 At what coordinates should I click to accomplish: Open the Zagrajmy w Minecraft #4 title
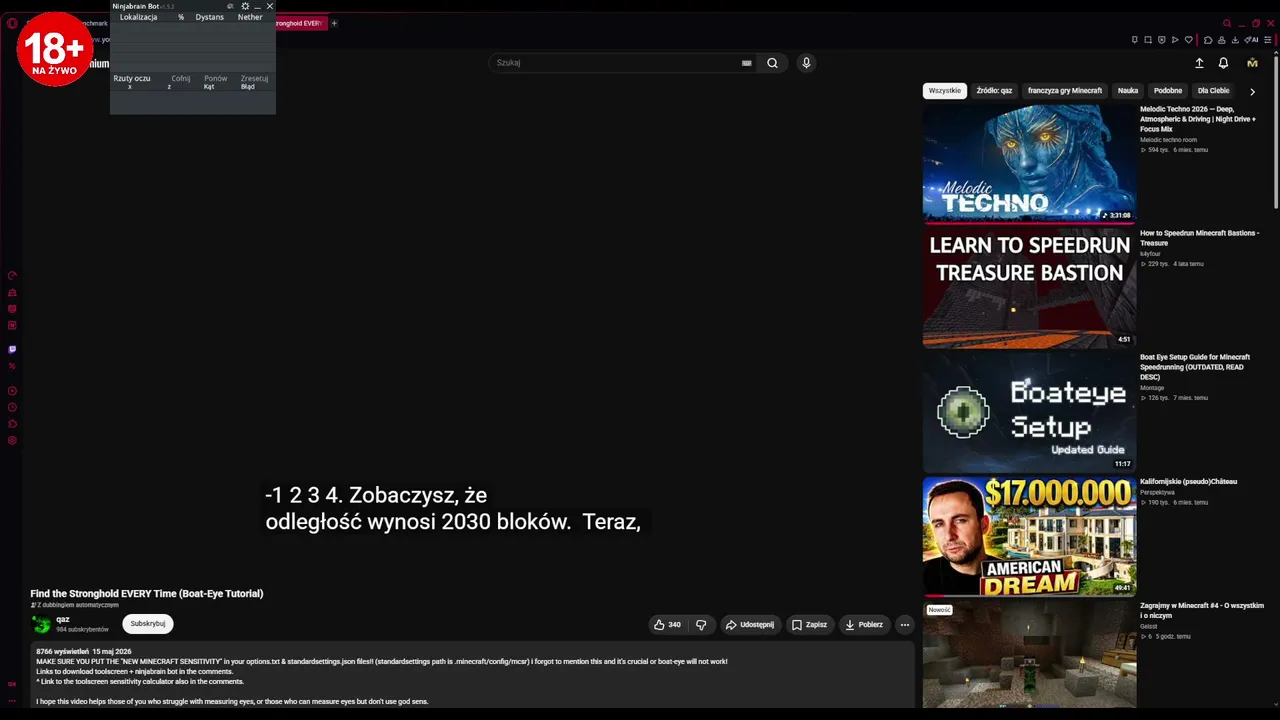(1202, 611)
